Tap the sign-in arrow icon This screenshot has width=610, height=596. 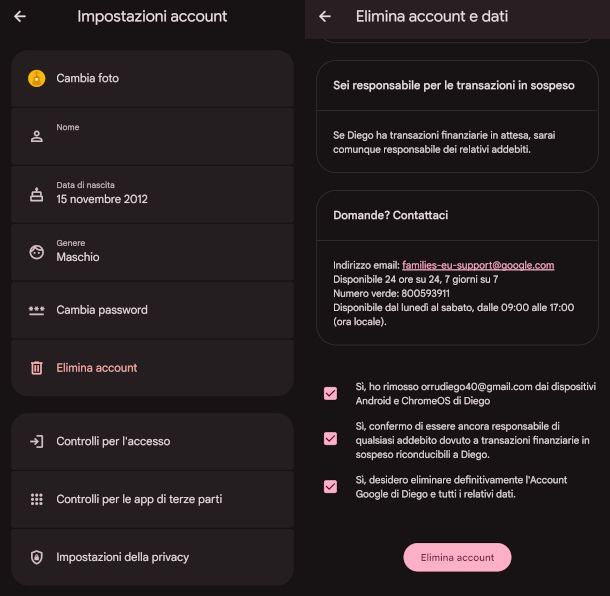click(x=37, y=441)
